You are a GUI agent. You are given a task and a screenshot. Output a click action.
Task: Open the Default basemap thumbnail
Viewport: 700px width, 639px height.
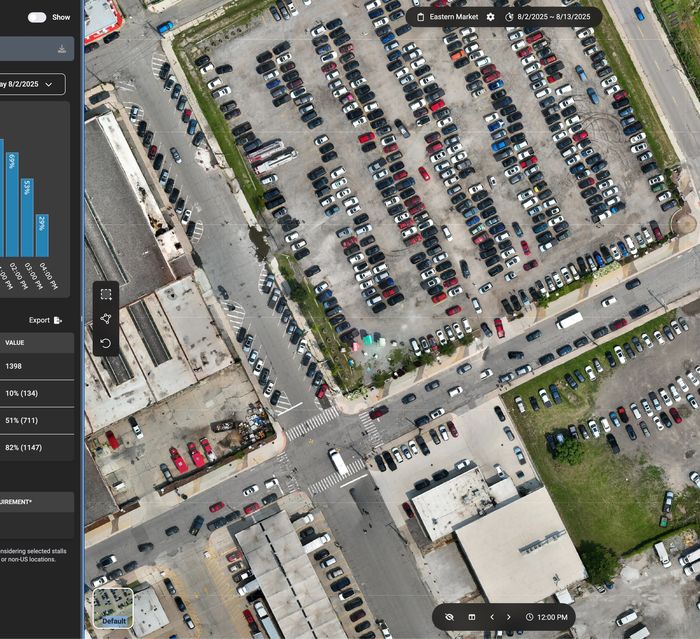(113, 607)
